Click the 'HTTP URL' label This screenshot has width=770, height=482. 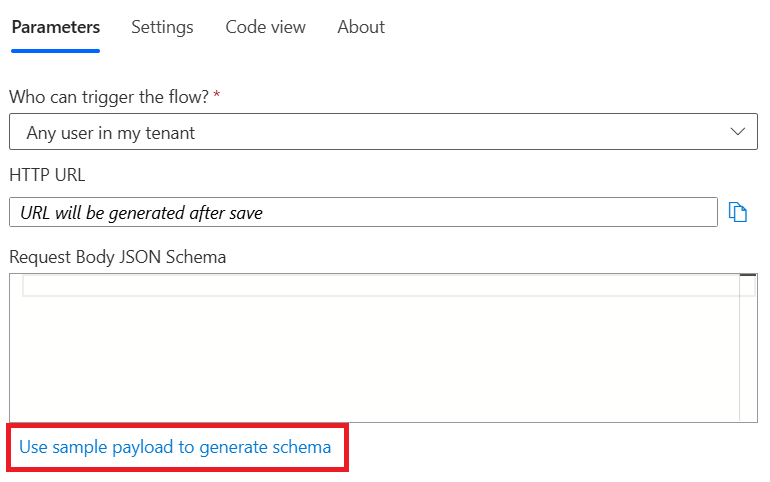pyautogui.click(x=47, y=175)
